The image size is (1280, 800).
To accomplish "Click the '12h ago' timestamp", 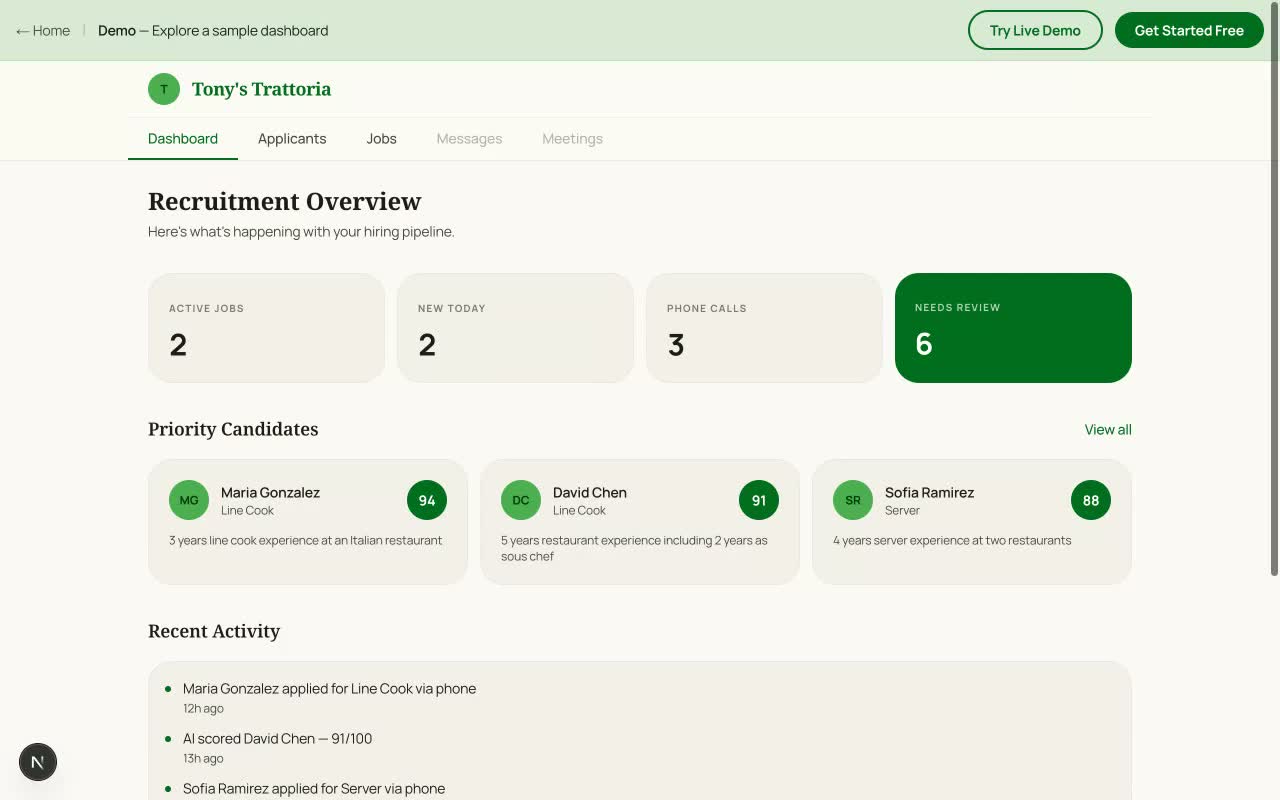I will pos(203,709).
